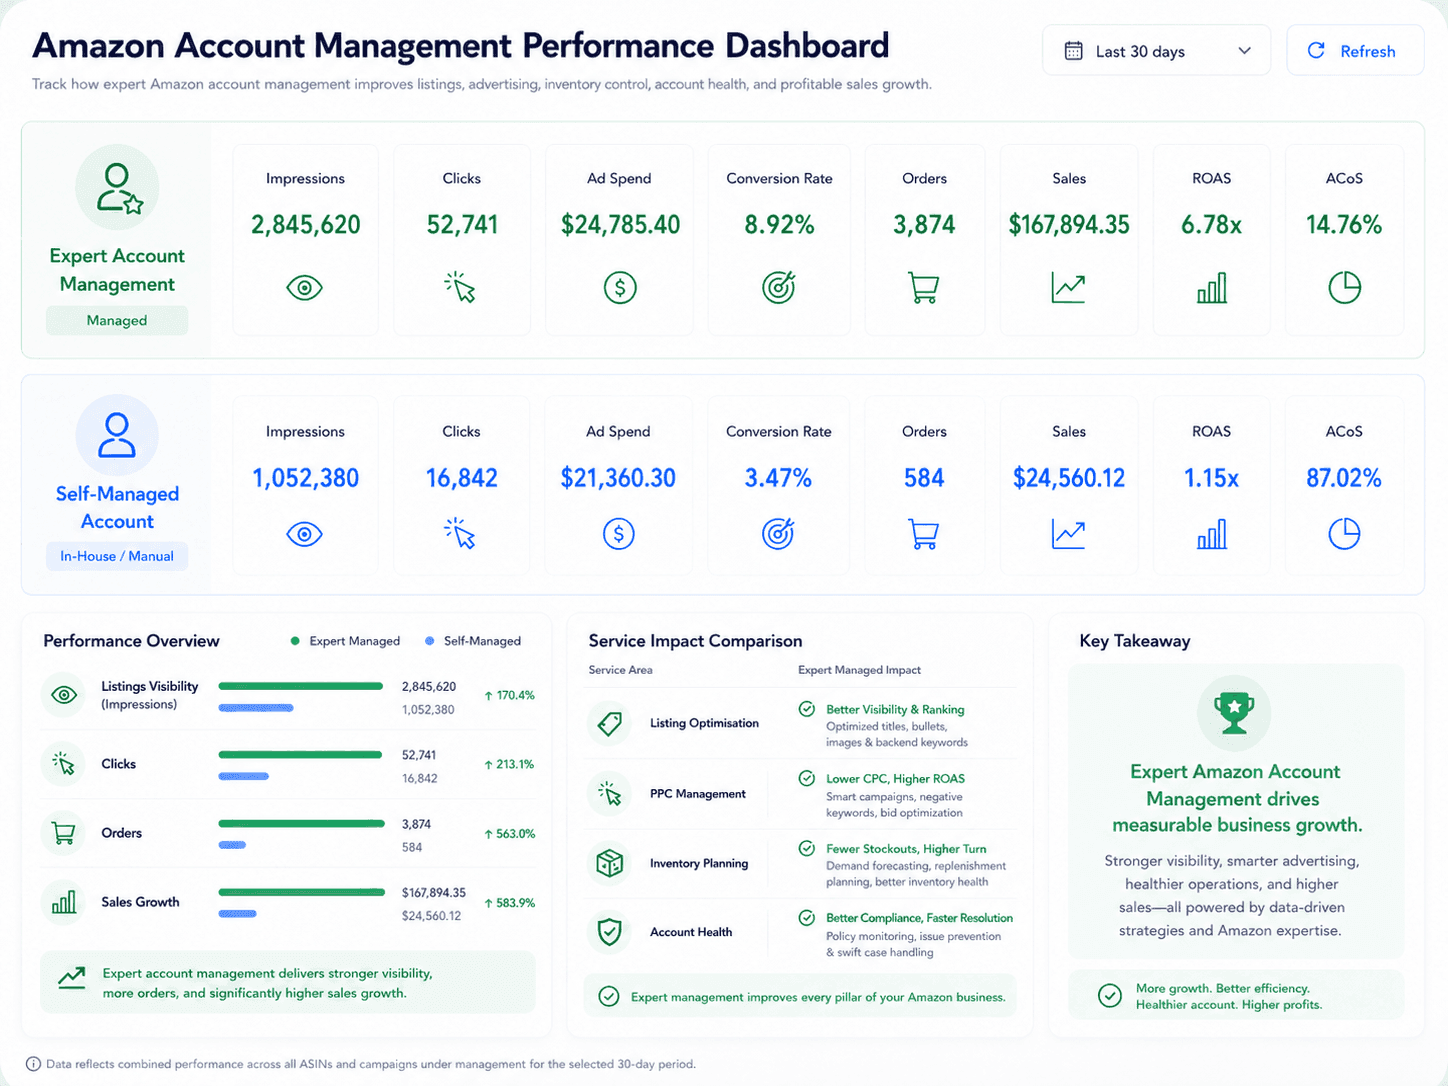The image size is (1448, 1086).
Task: Click the Service Impact Comparison heading
Action: pos(695,641)
